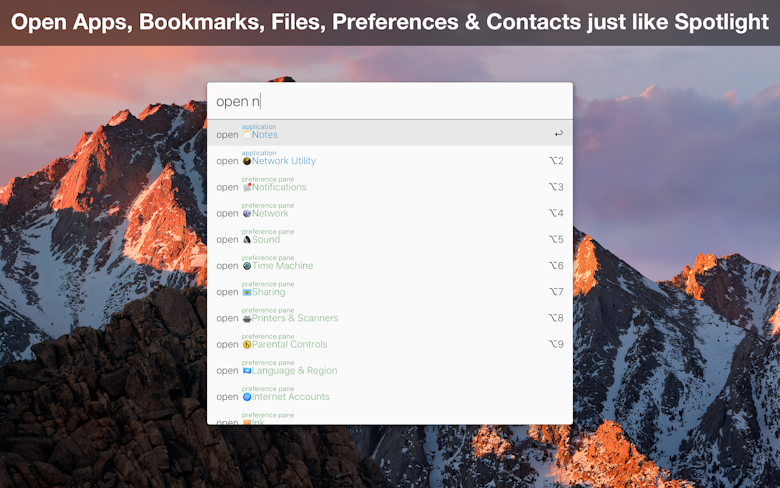Image resolution: width=780 pixels, height=488 pixels.
Task: Choose the Notifications result text
Action: pos(279,187)
